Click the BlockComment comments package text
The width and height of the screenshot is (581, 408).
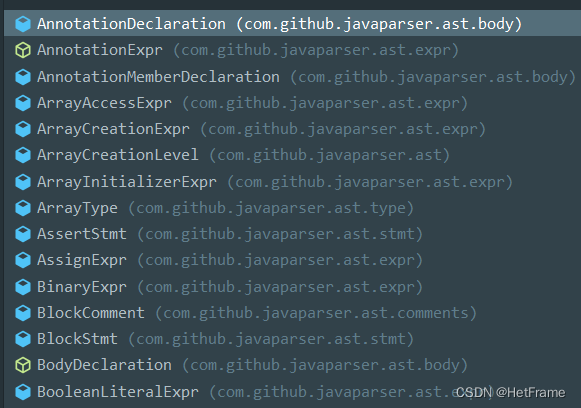pos(316,313)
